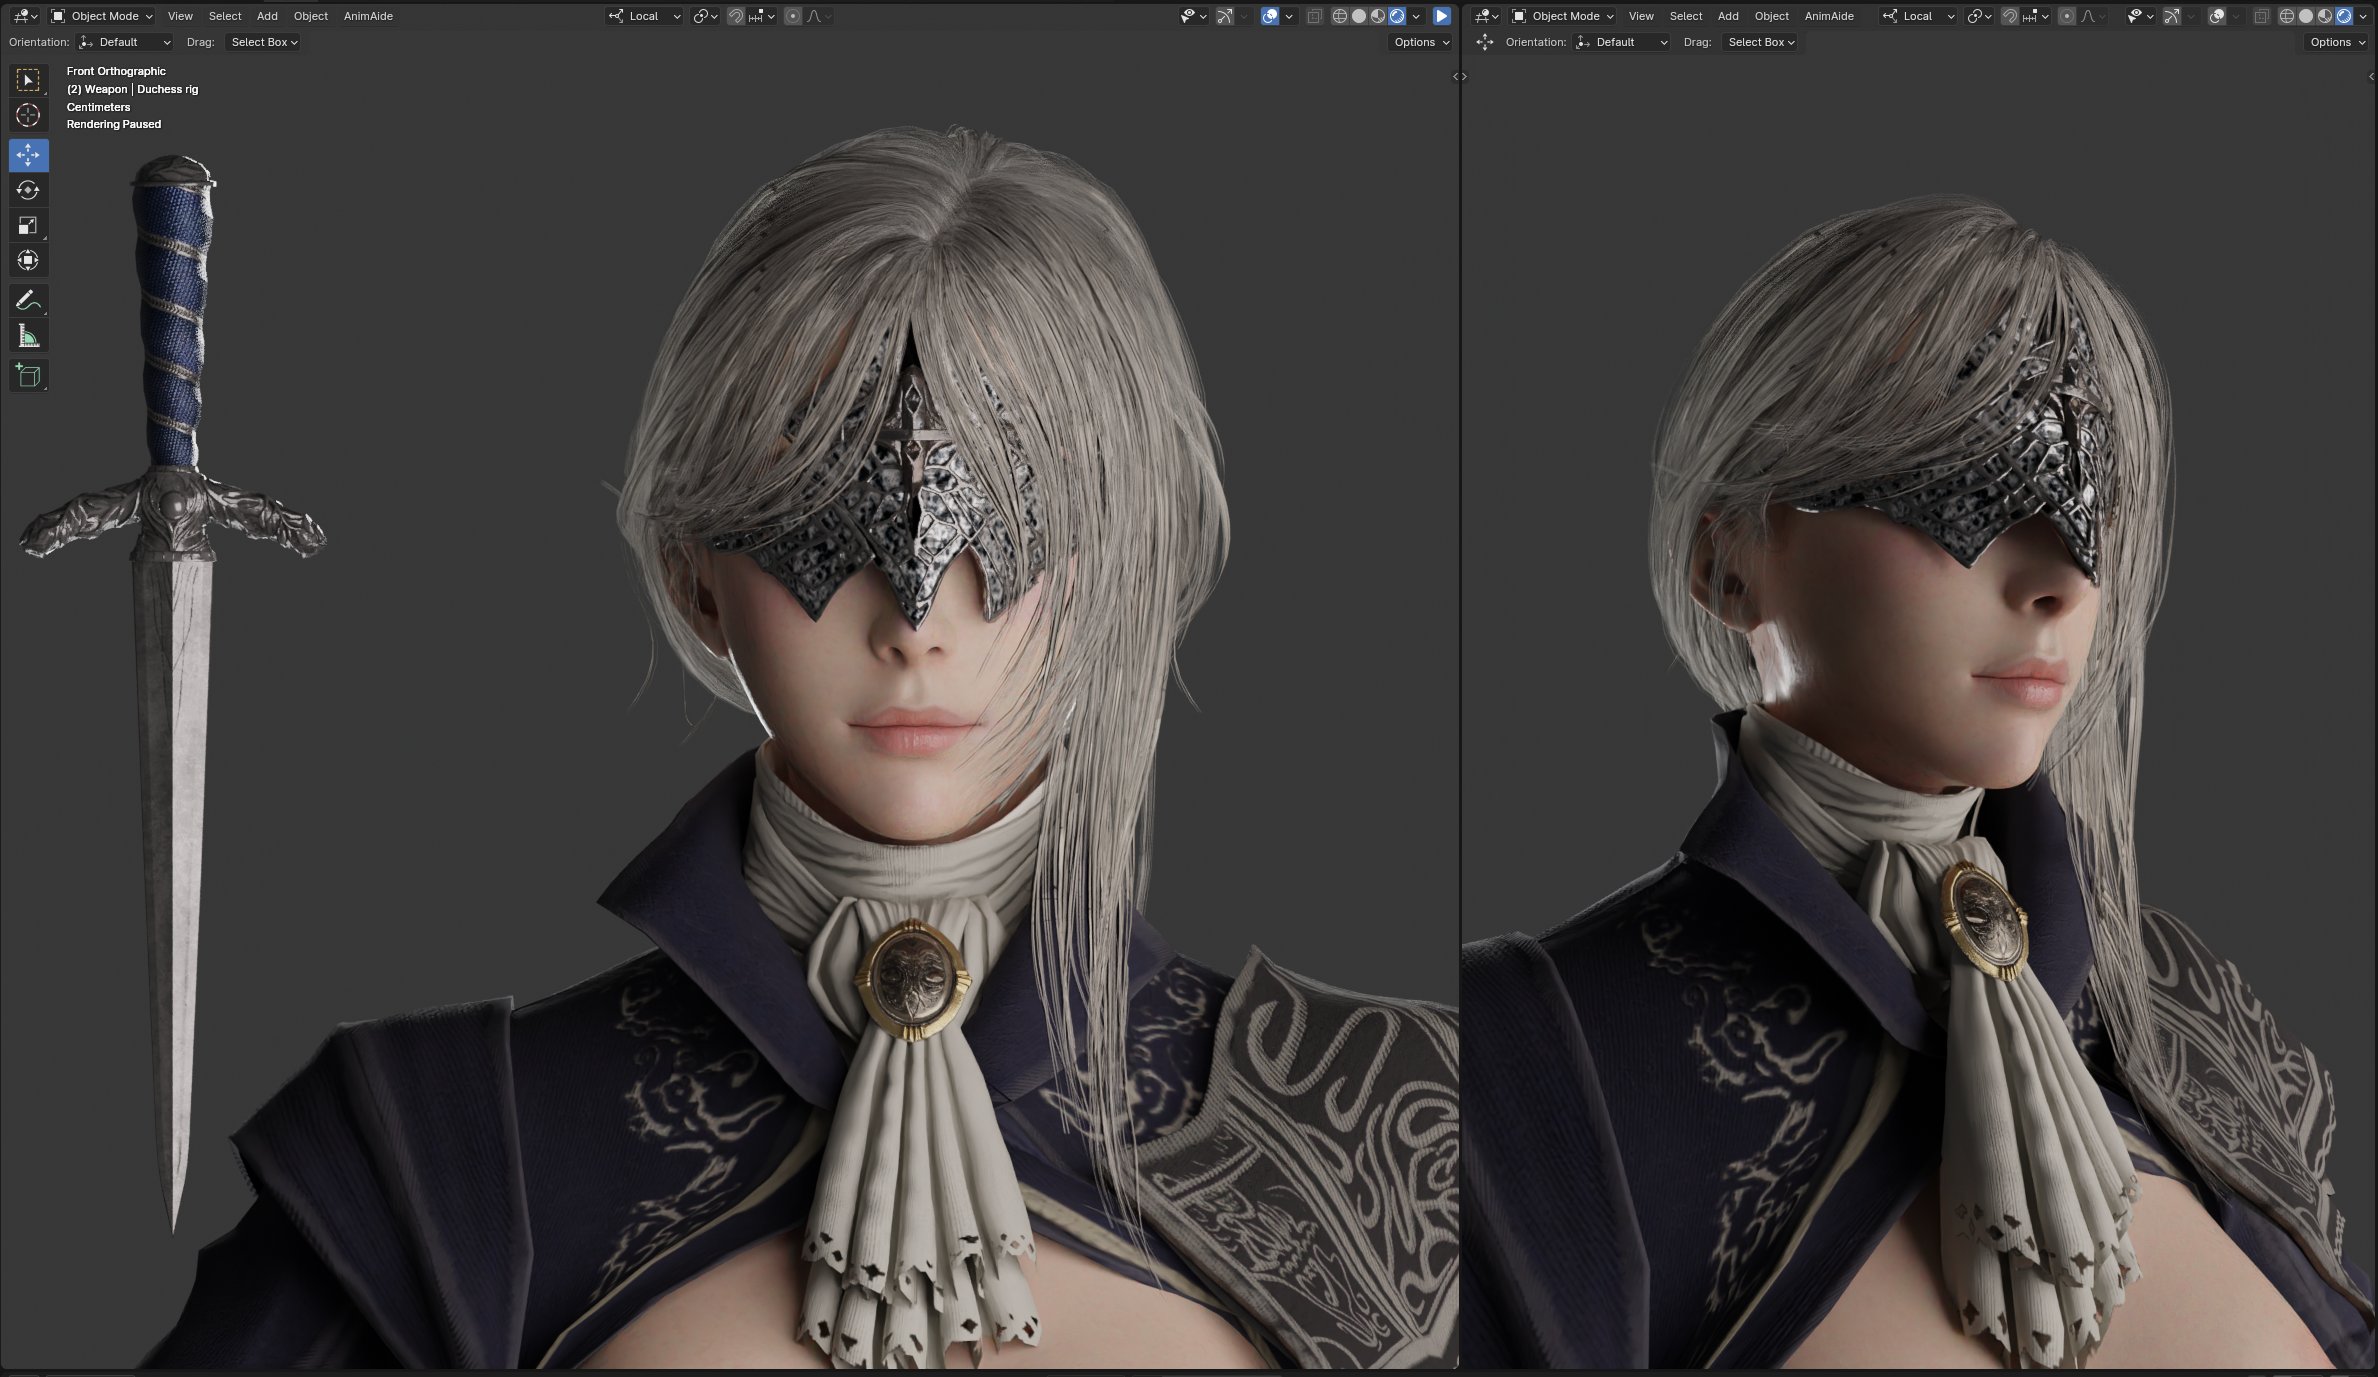Viewport: 2378px width, 1377px height.
Task: Open overlays settings dropdown in left viewport
Action: pyautogui.click(x=1289, y=16)
